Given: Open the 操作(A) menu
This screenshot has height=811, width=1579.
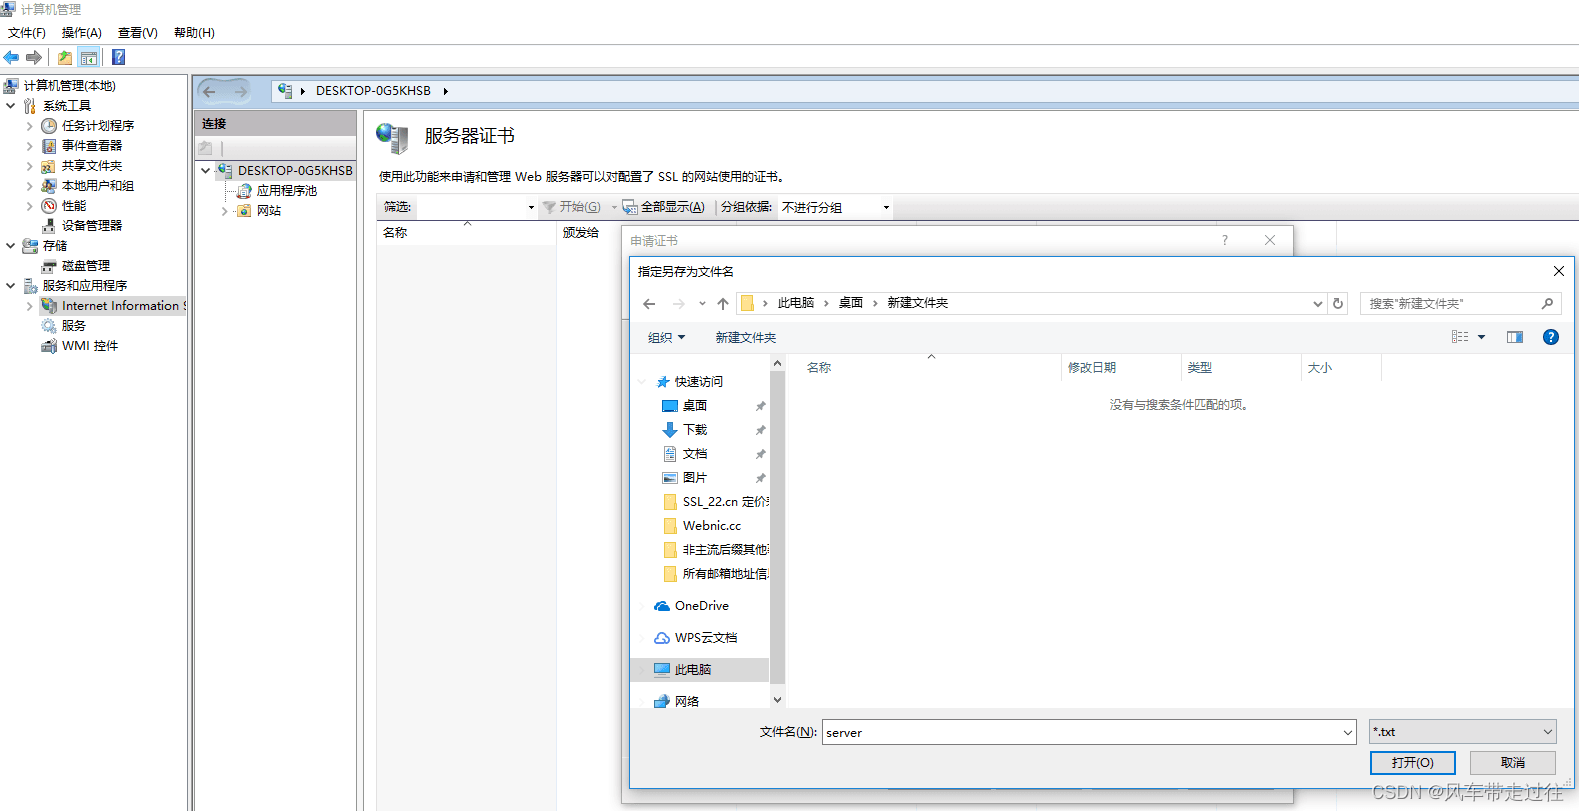Looking at the screenshot, I should tap(82, 32).
